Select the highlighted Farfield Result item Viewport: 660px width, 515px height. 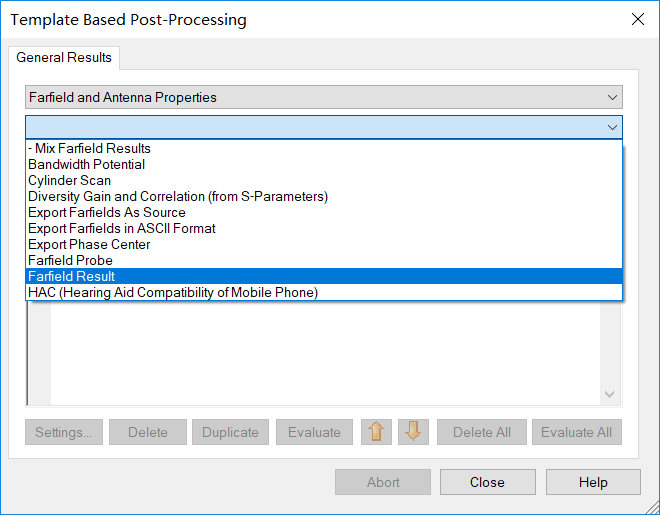tap(324, 276)
